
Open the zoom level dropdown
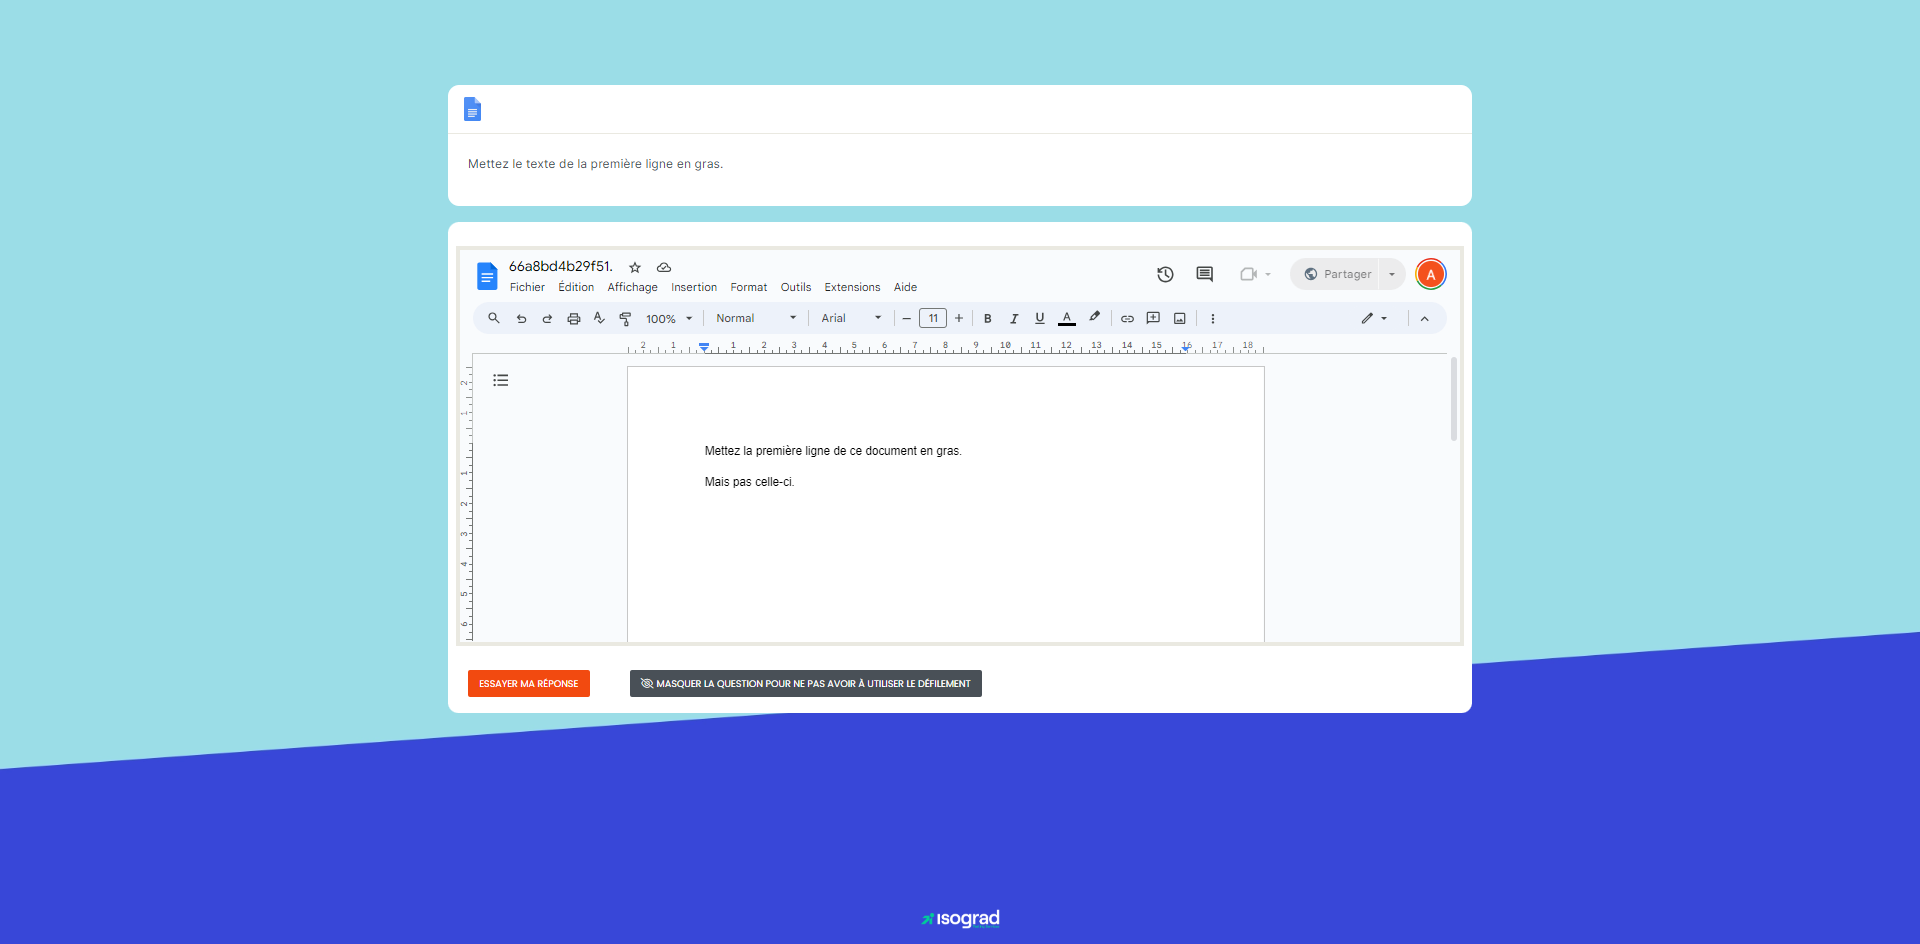click(x=668, y=318)
